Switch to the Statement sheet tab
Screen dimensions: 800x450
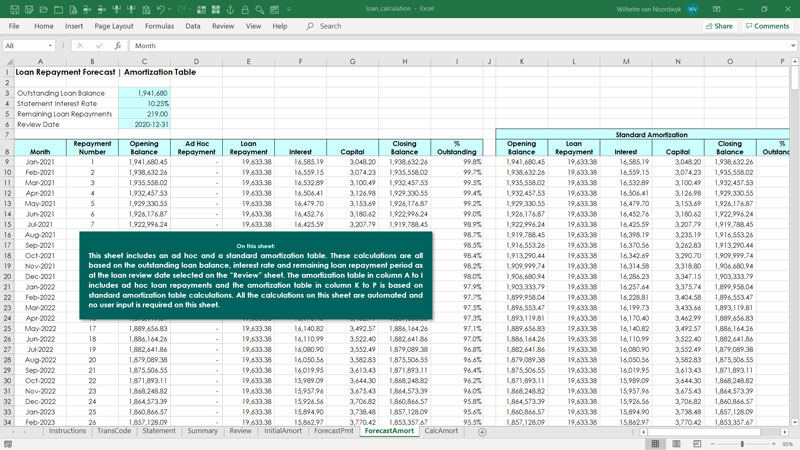[x=159, y=431]
